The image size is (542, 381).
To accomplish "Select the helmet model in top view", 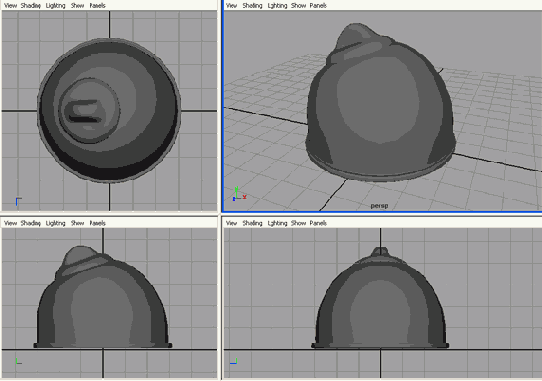I will click(109, 110).
